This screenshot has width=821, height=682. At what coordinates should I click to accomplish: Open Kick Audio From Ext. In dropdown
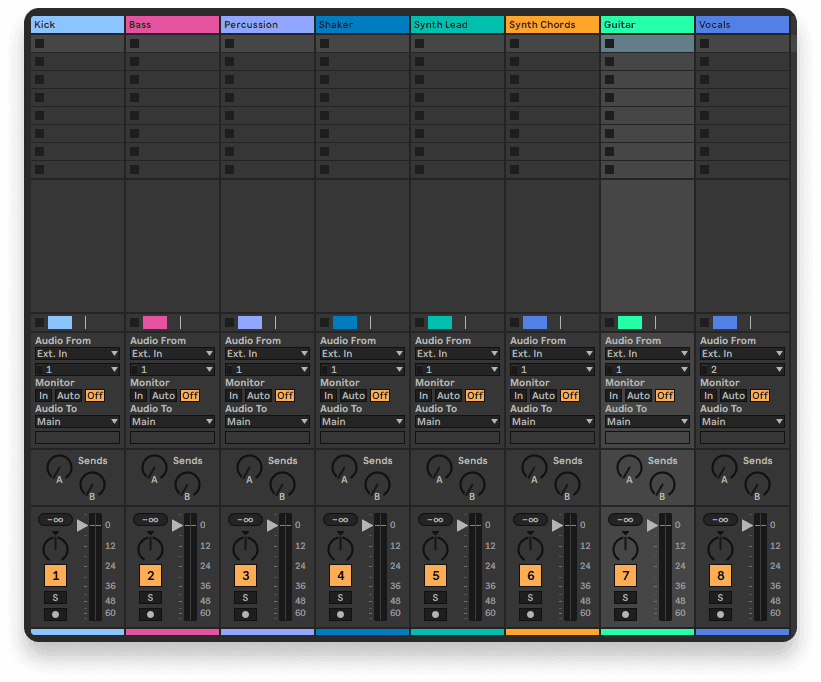[77, 354]
